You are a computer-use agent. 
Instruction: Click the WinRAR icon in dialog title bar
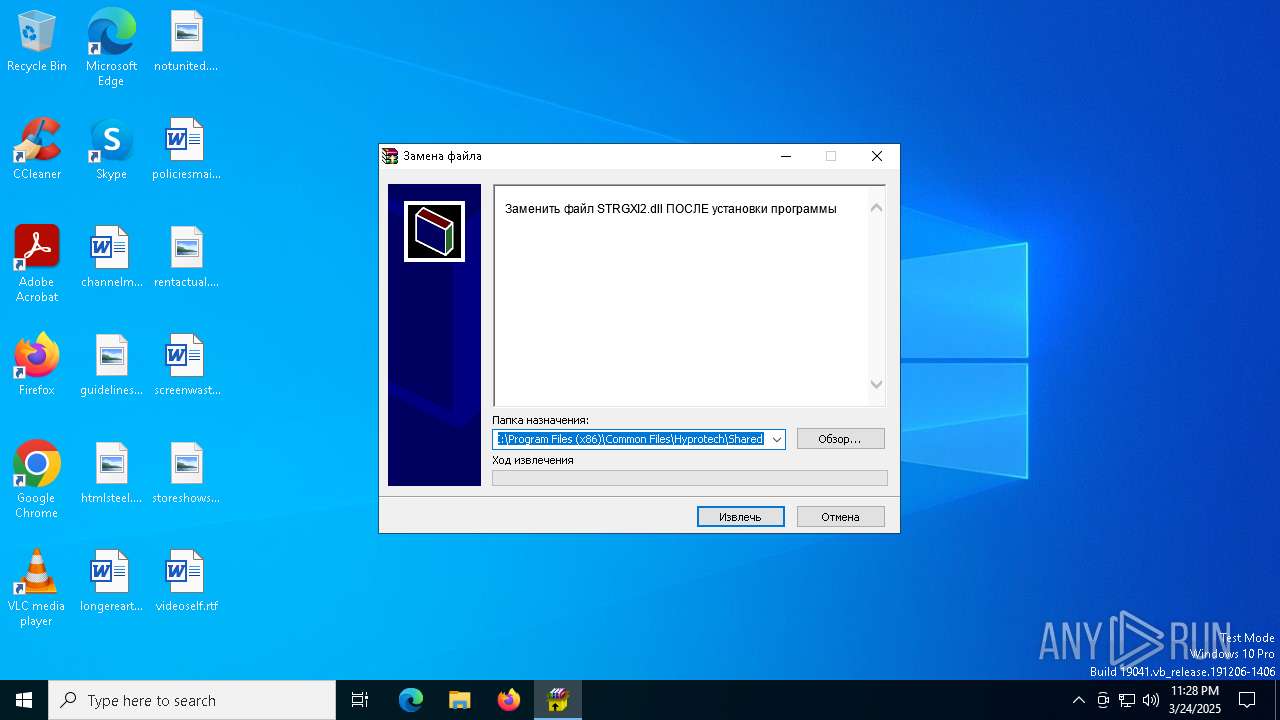click(390, 156)
